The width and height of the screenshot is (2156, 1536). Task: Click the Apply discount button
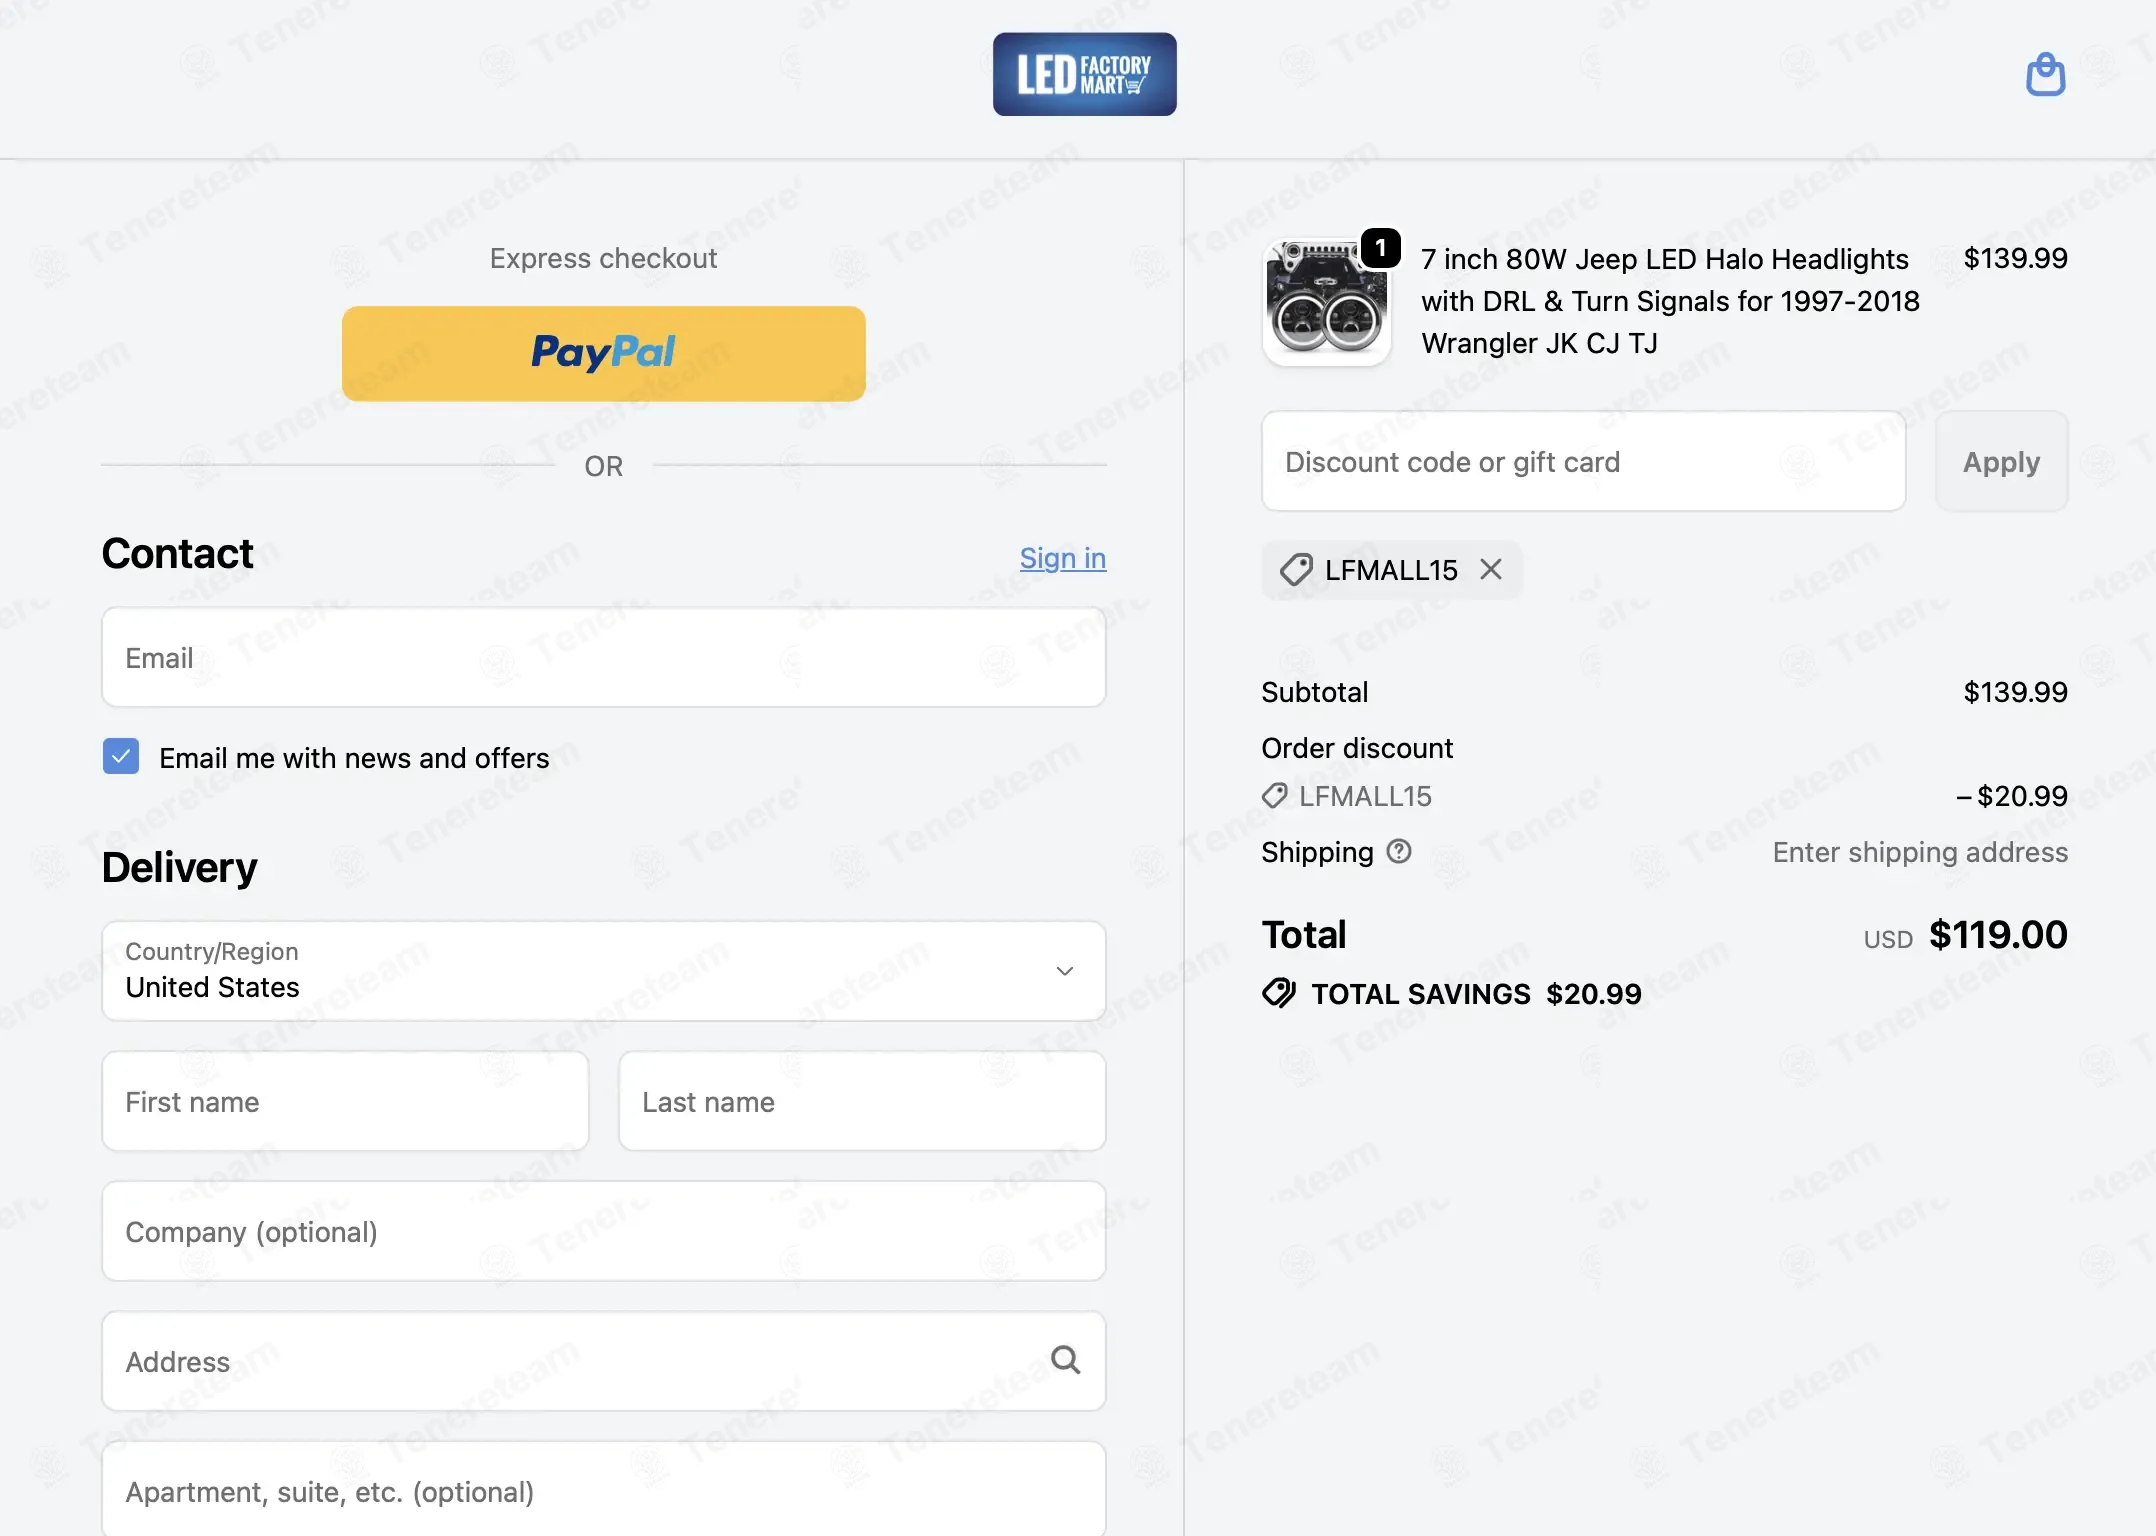coord(2001,461)
